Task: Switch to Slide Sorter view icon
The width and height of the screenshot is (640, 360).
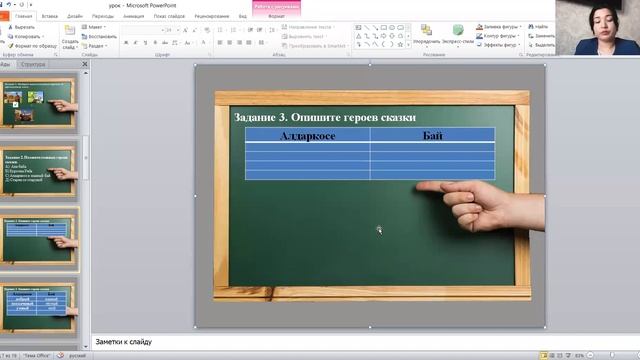Action: 552,356
